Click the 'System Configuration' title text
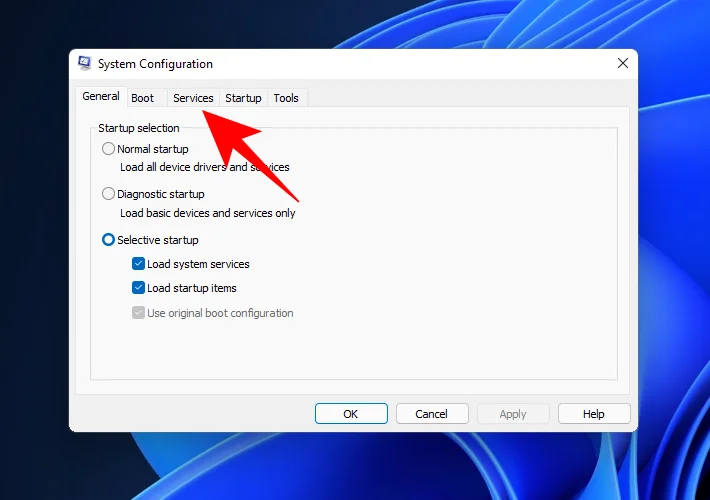710x500 pixels. click(155, 64)
